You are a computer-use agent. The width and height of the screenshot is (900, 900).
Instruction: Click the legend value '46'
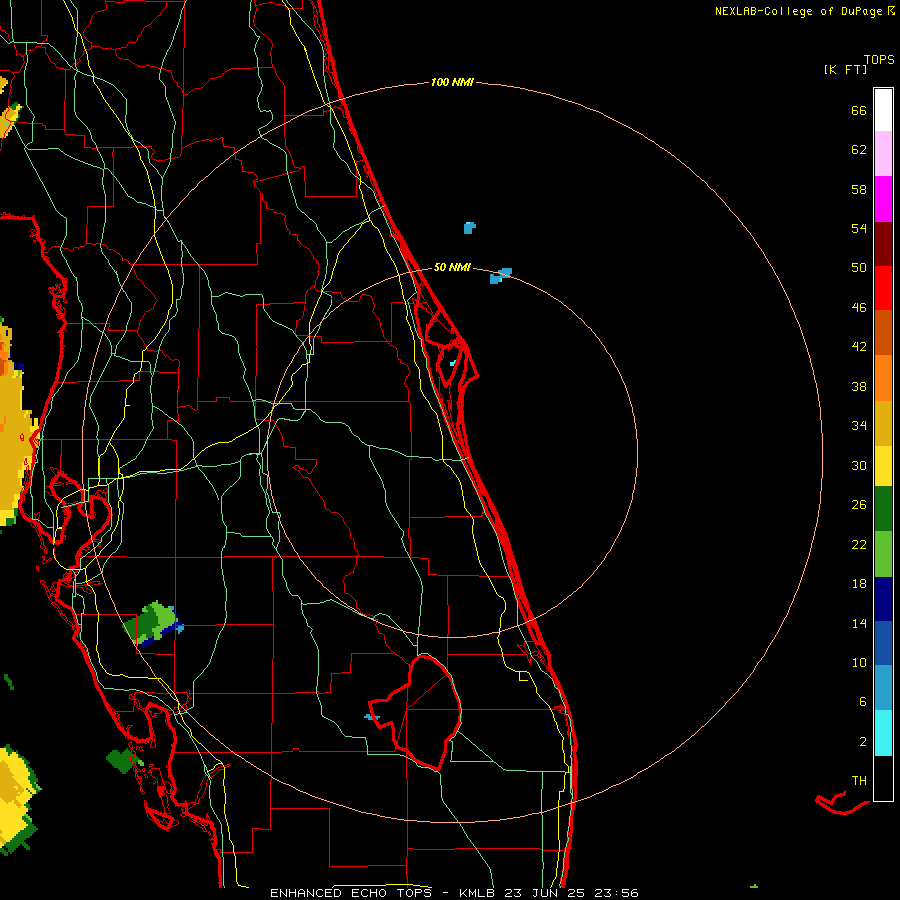859,308
